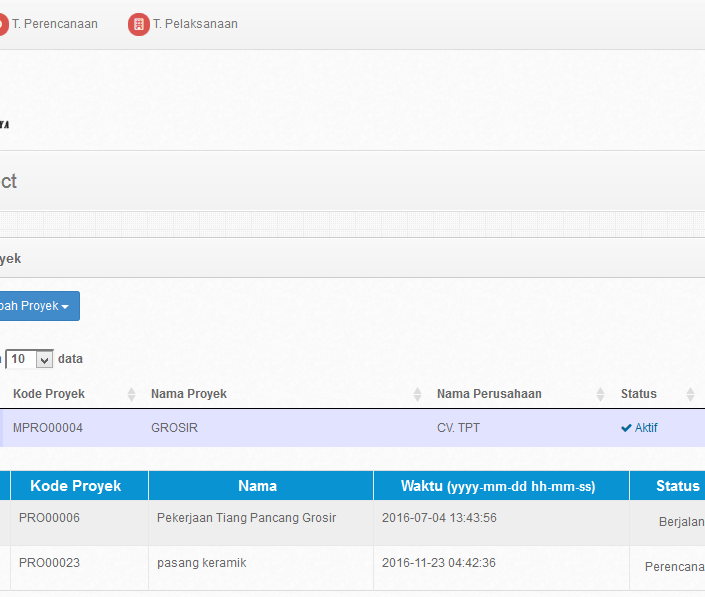Viewport: 705px width, 597px height.
Task: Select the MPRO00004 project row
Action: pyautogui.click(x=48, y=428)
